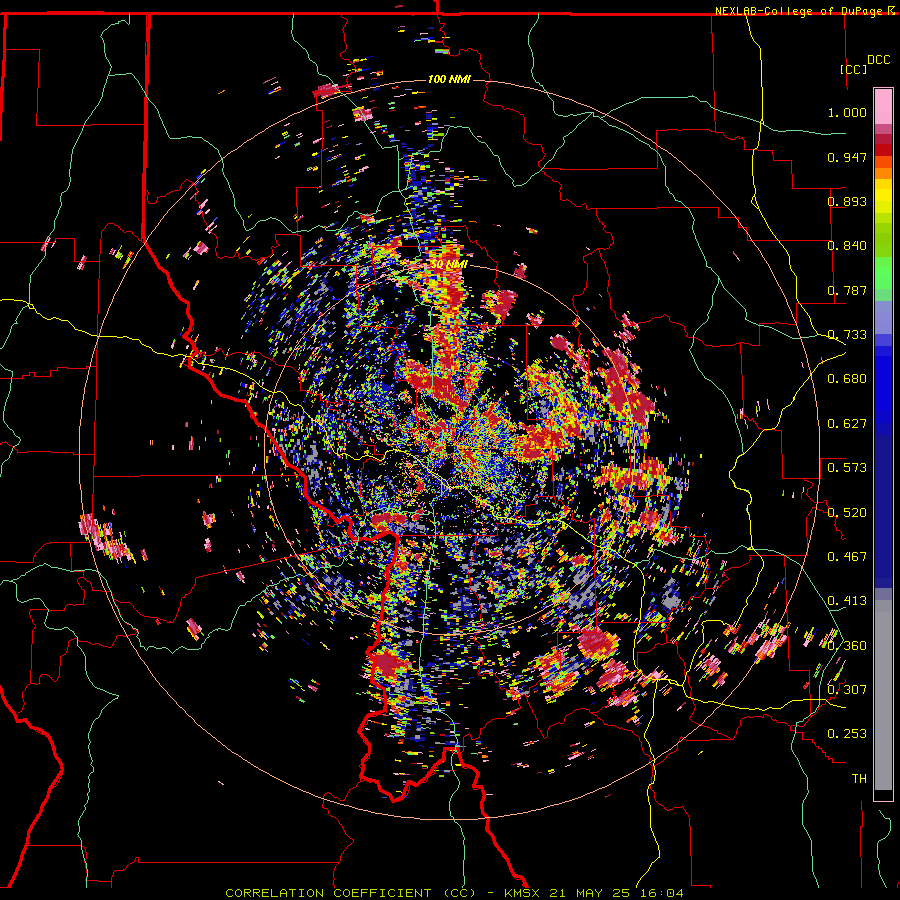Pick the gray segment of the color bar
Viewport: 900px width, 900px height.
(883, 695)
